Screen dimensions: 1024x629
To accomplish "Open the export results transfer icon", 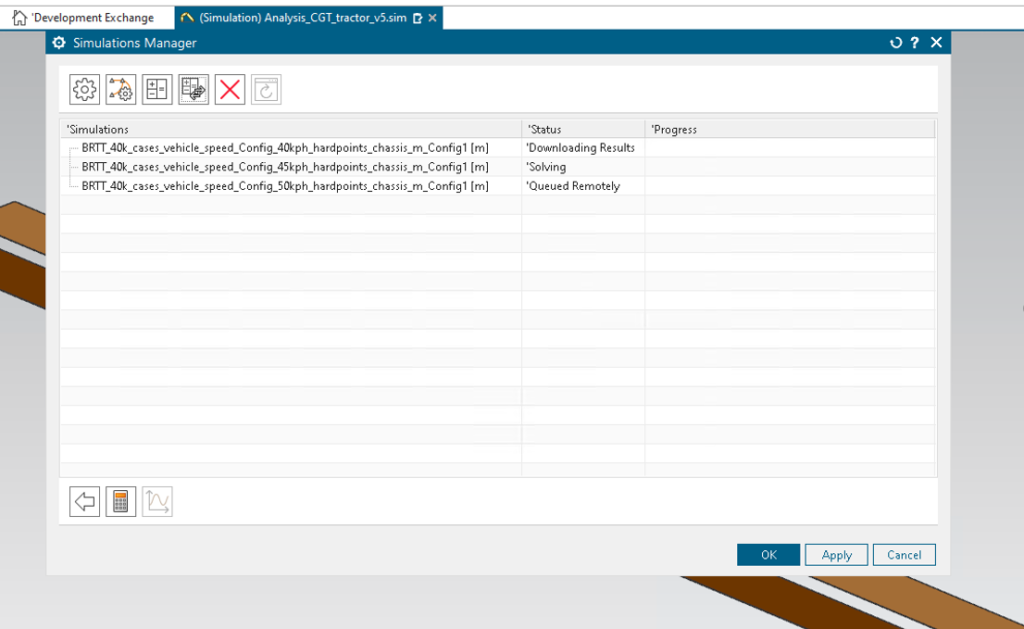I will (193, 89).
